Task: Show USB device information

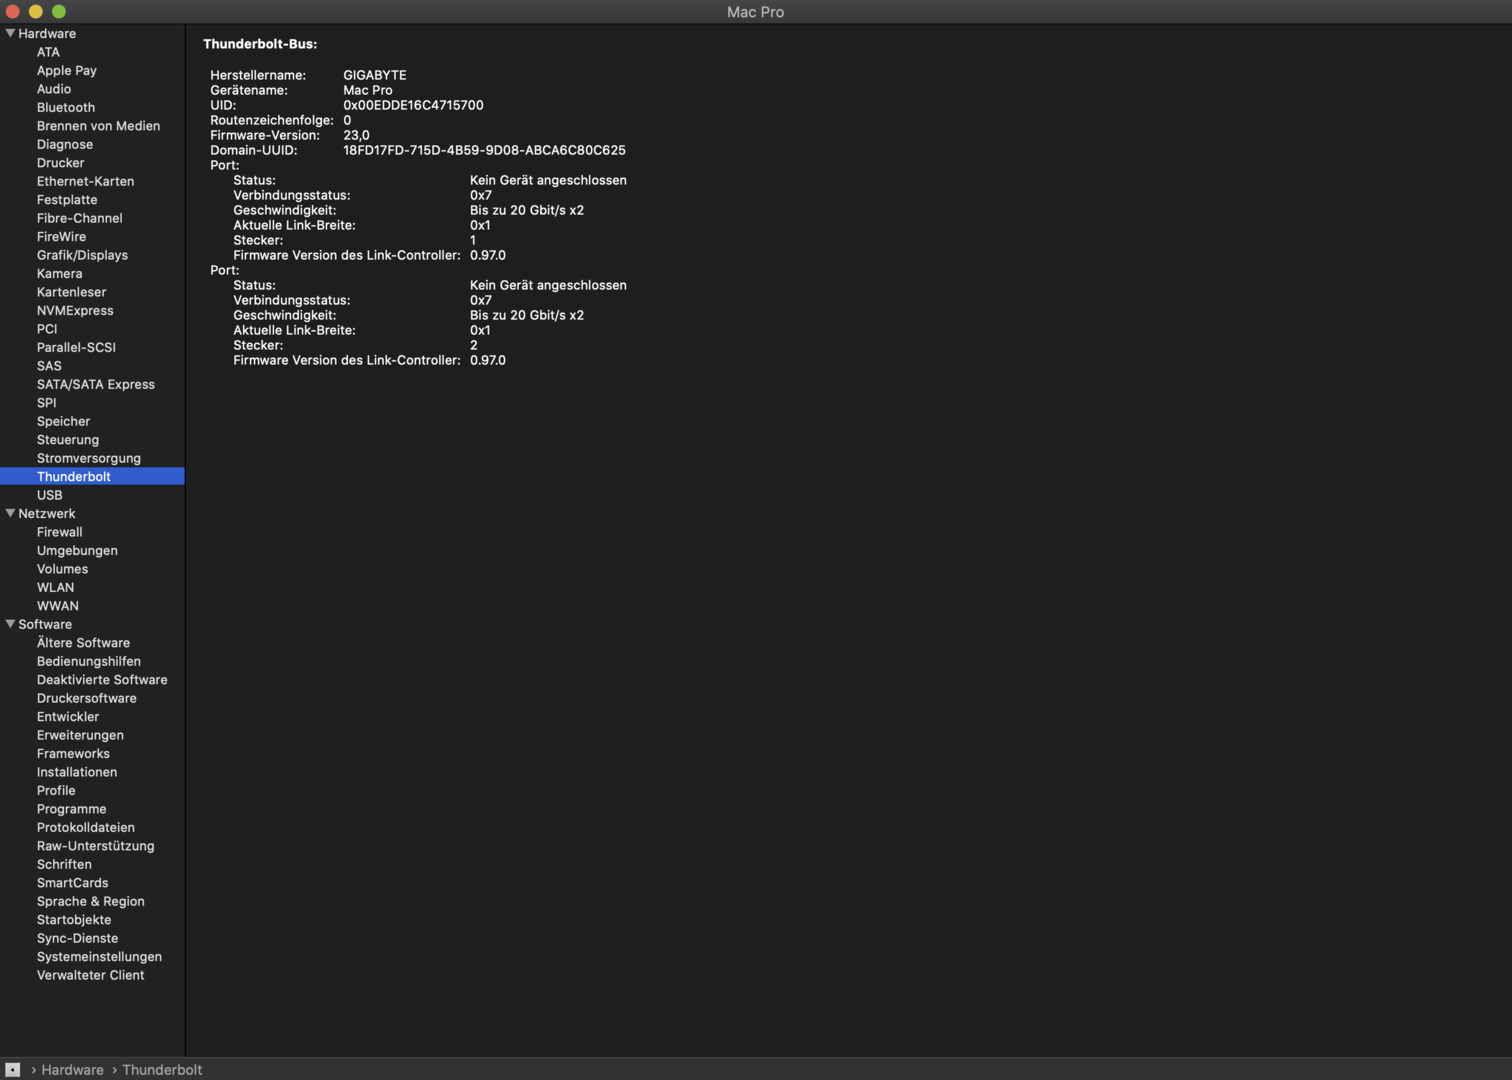Action: [50, 495]
